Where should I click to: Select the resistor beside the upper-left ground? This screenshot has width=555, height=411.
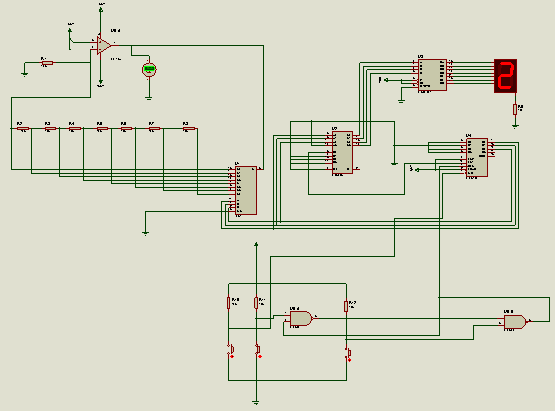[47, 63]
